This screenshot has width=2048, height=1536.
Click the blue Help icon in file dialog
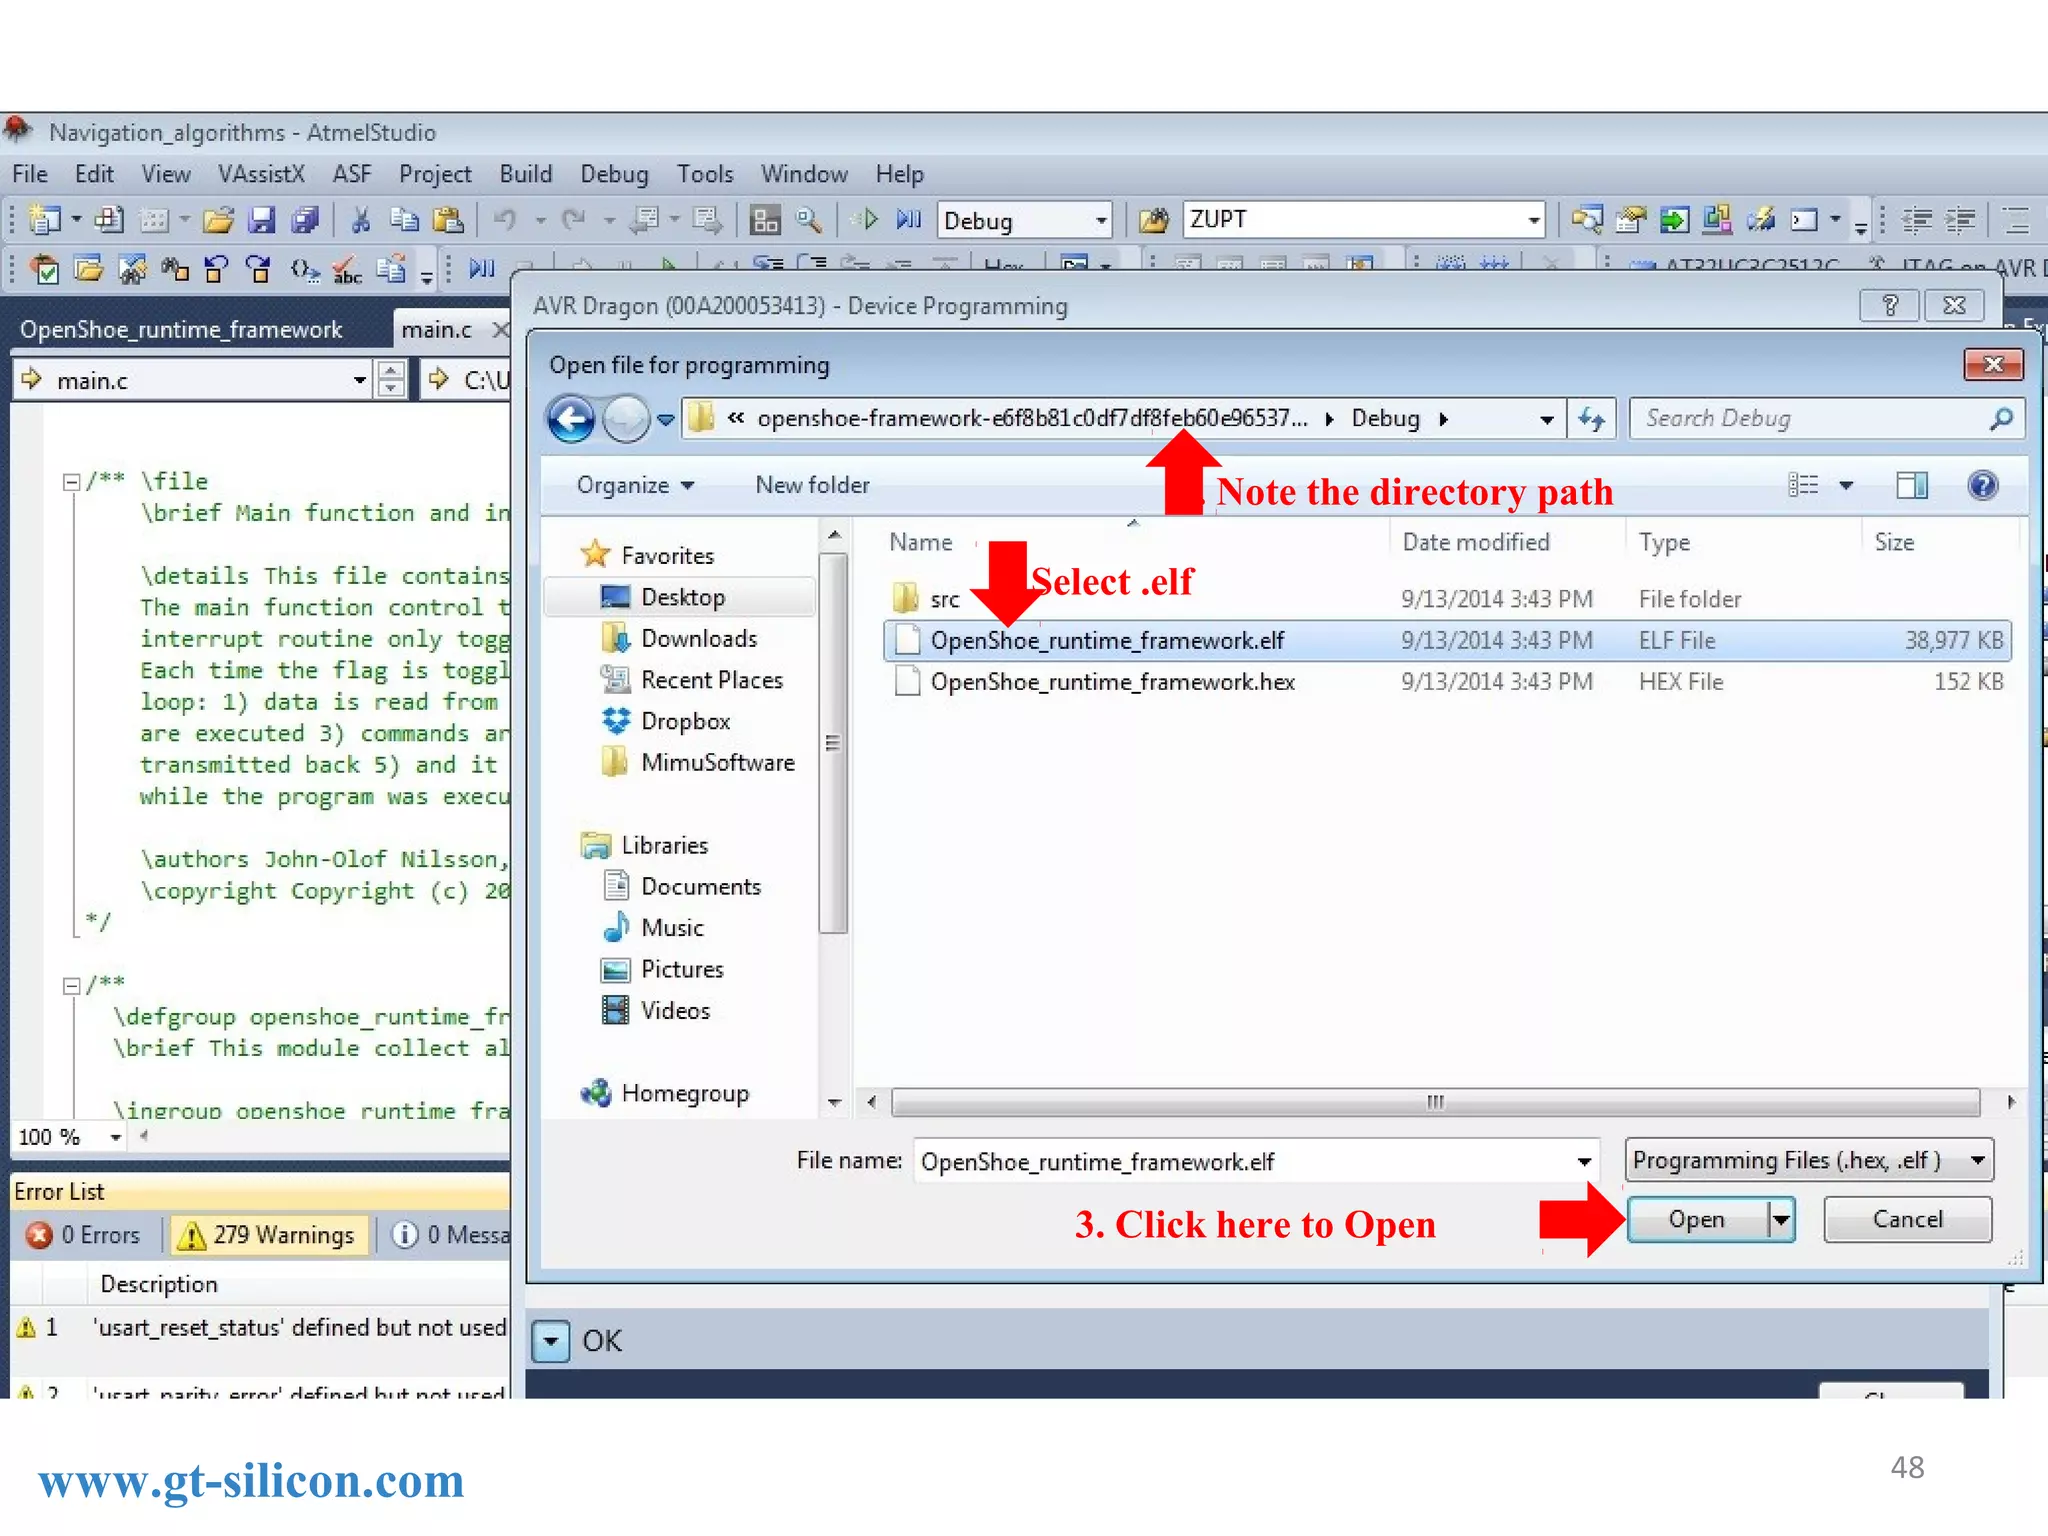point(1982,485)
